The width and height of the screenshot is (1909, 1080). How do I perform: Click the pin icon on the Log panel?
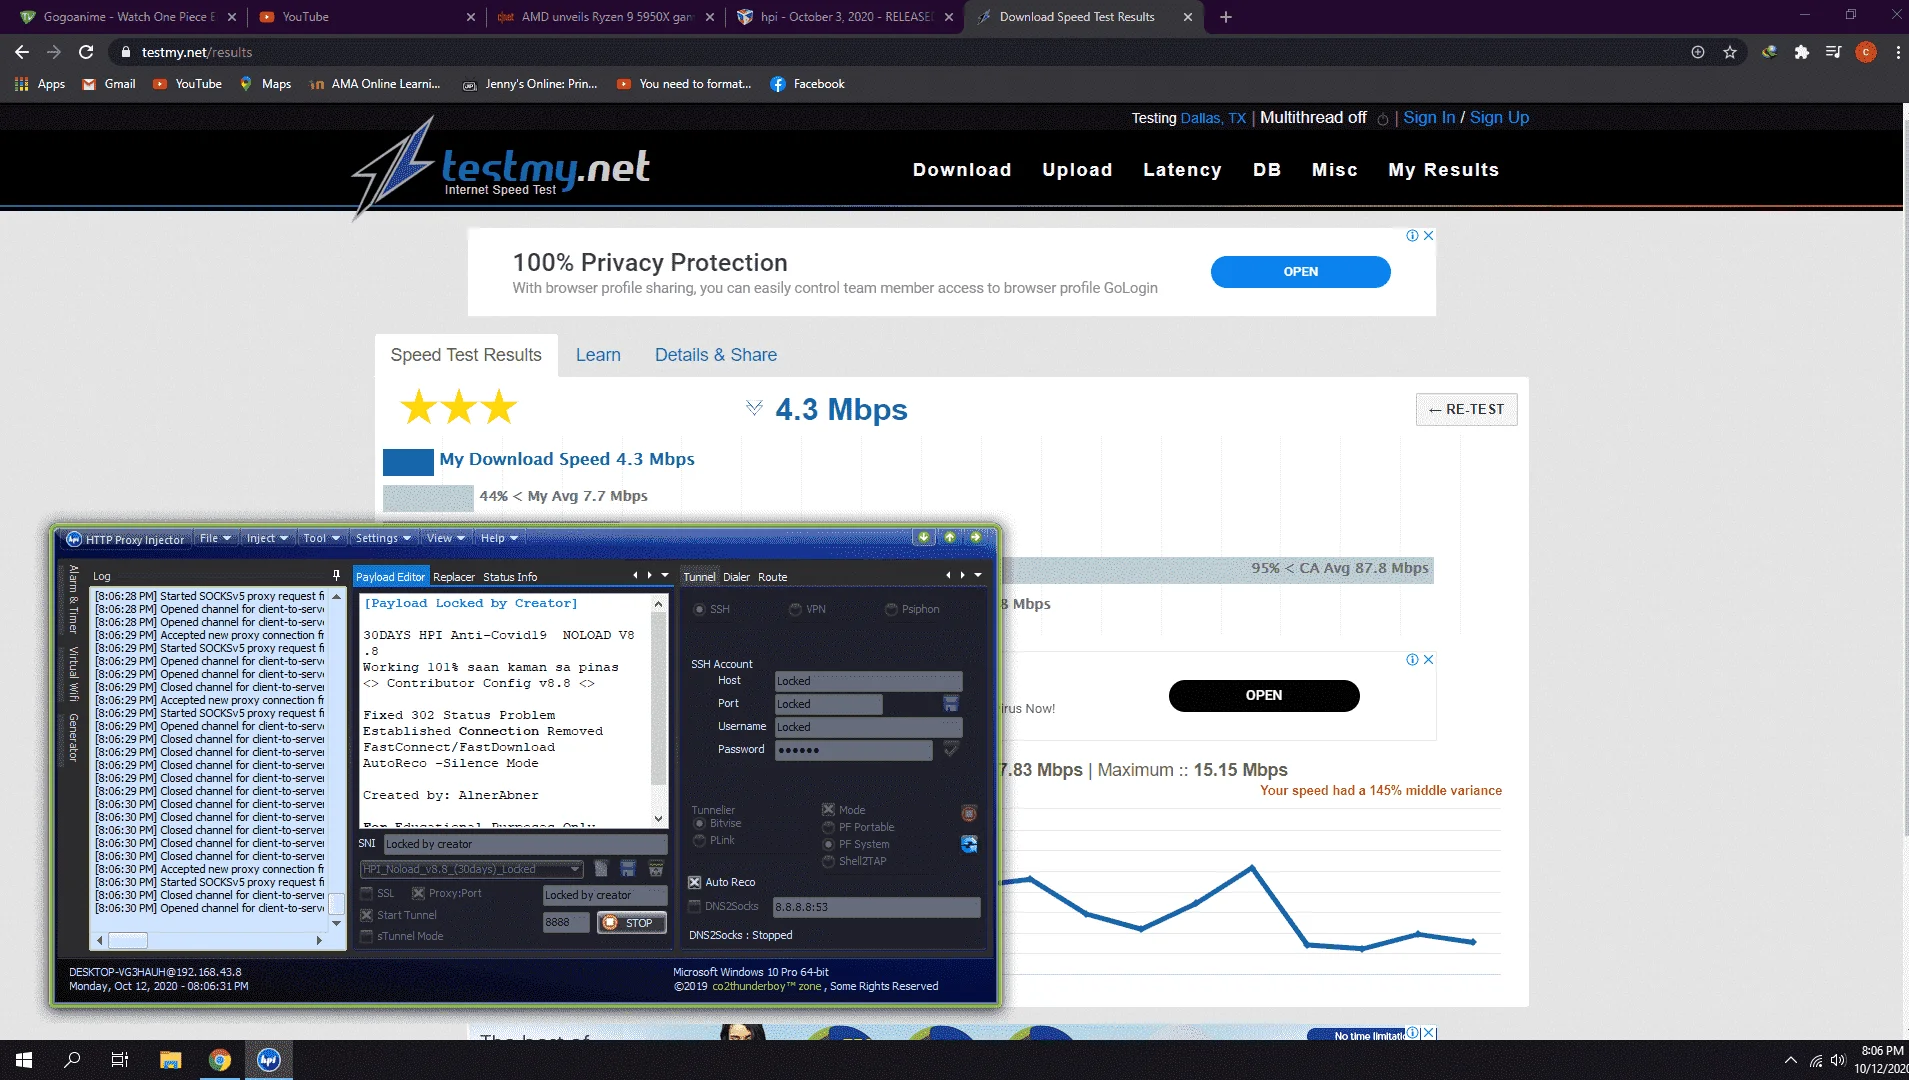click(336, 576)
